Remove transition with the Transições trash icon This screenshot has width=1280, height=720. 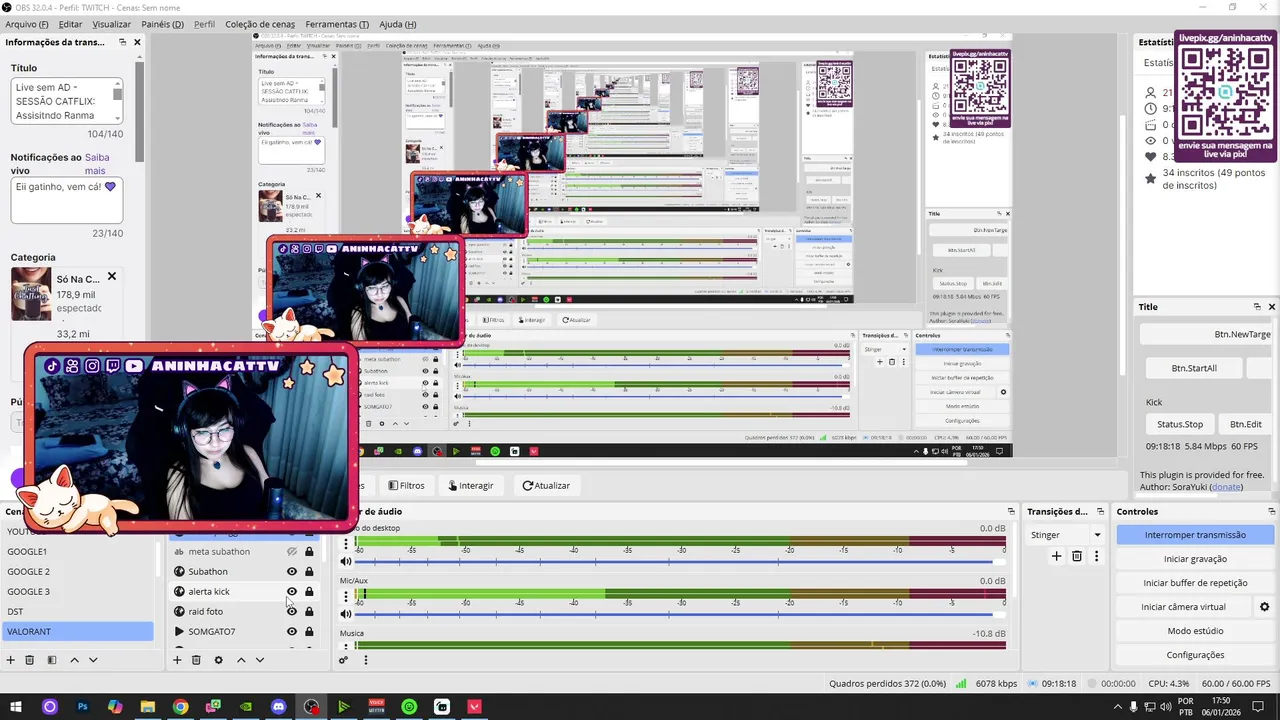pyautogui.click(x=1077, y=556)
